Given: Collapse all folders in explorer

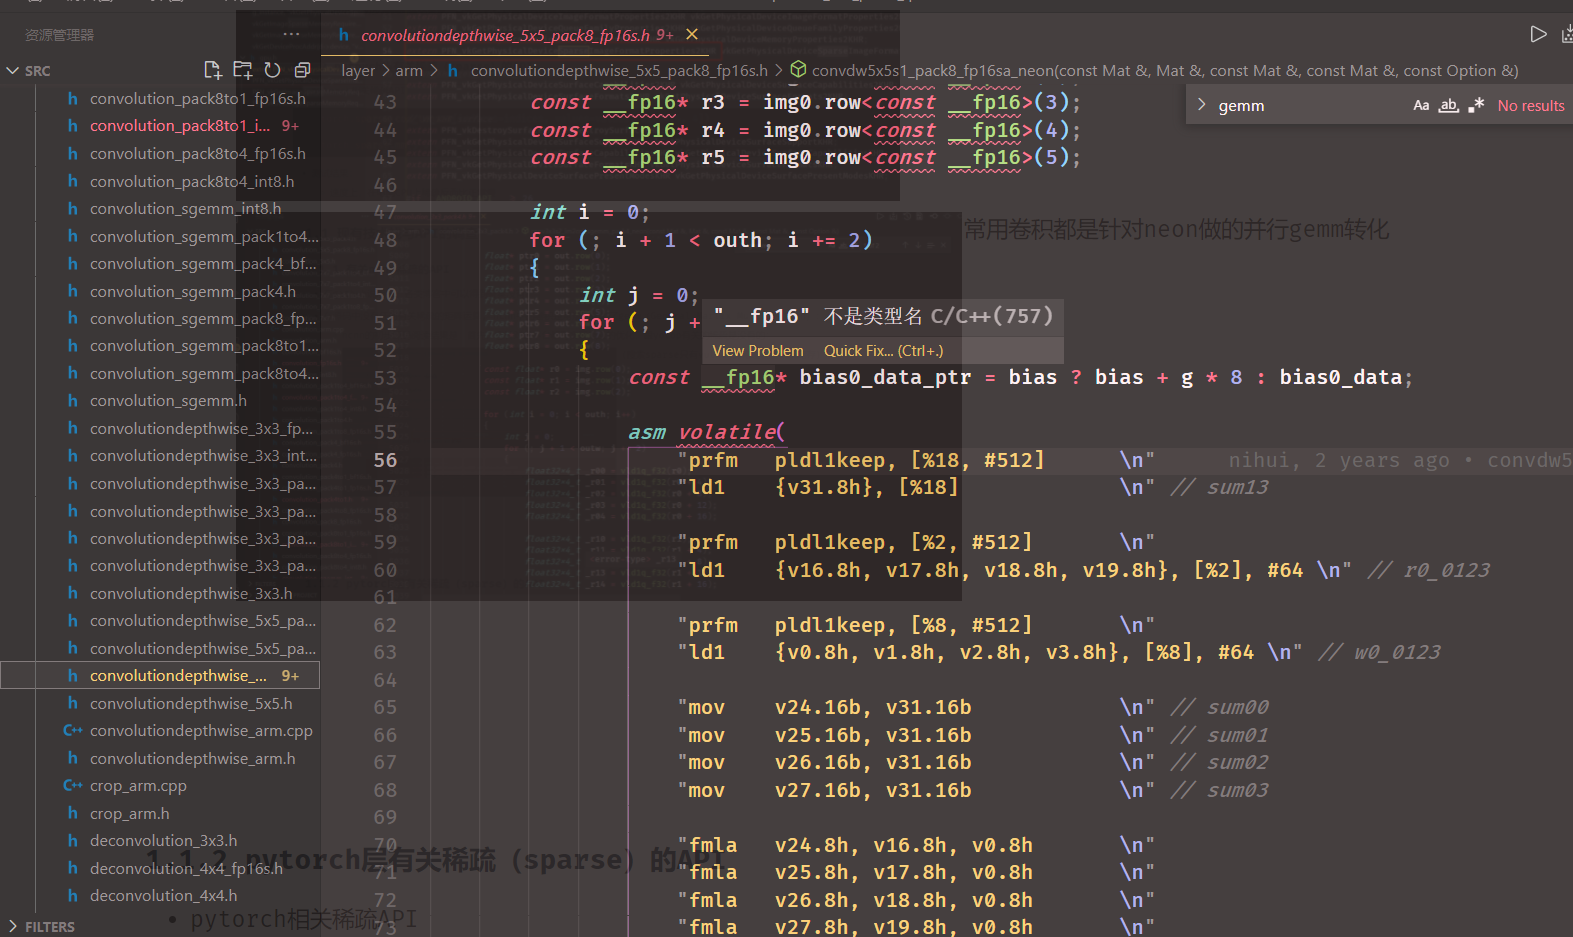Looking at the screenshot, I should click(x=302, y=70).
